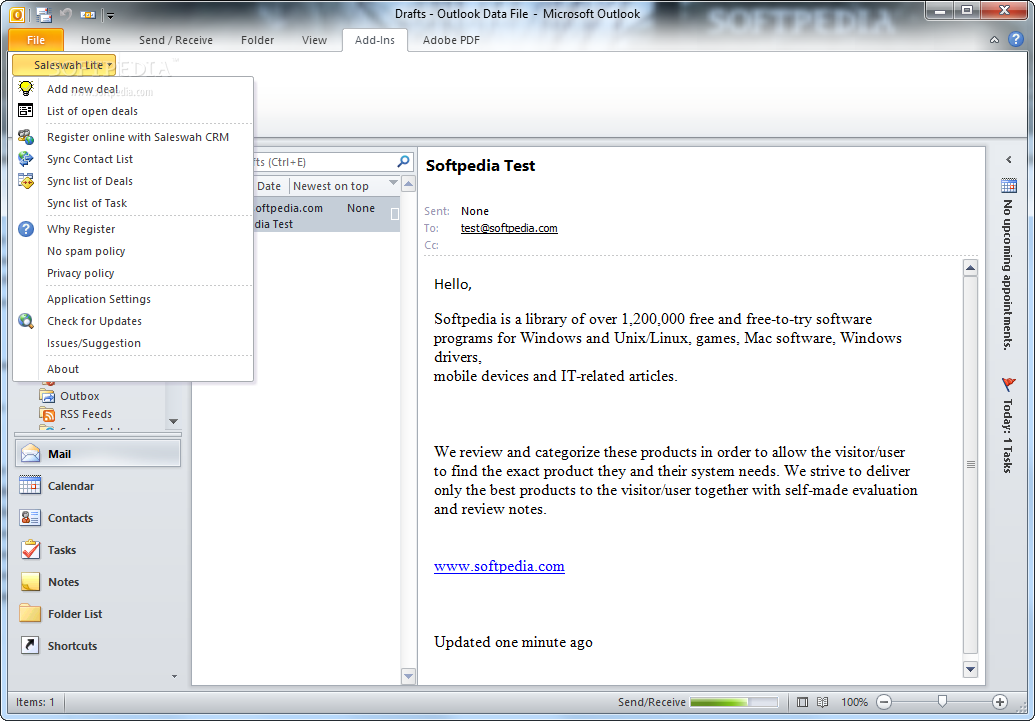Click the light bulb icon for Add new deal
This screenshot has height=721, width=1035.
click(26, 88)
